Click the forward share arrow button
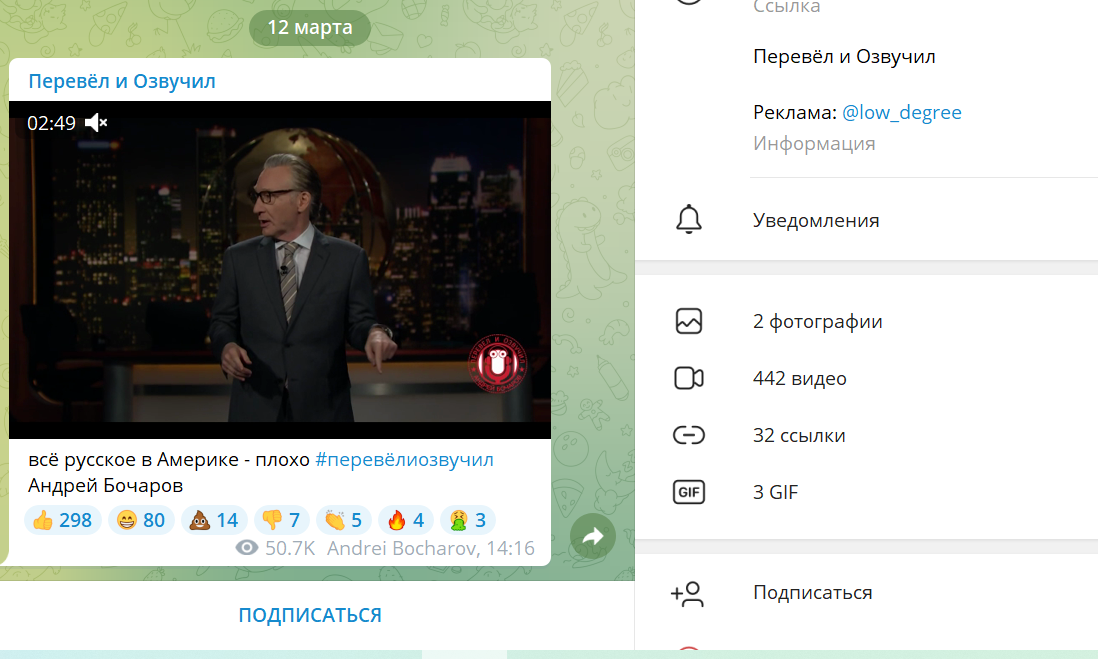The width and height of the screenshot is (1098, 659). click(592, 538)
